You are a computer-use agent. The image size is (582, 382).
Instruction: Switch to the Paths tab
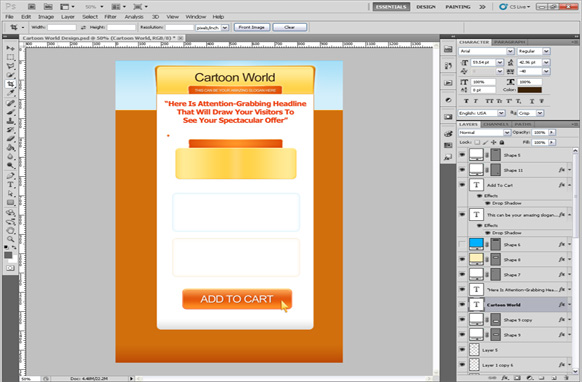(x=523, y=124)
